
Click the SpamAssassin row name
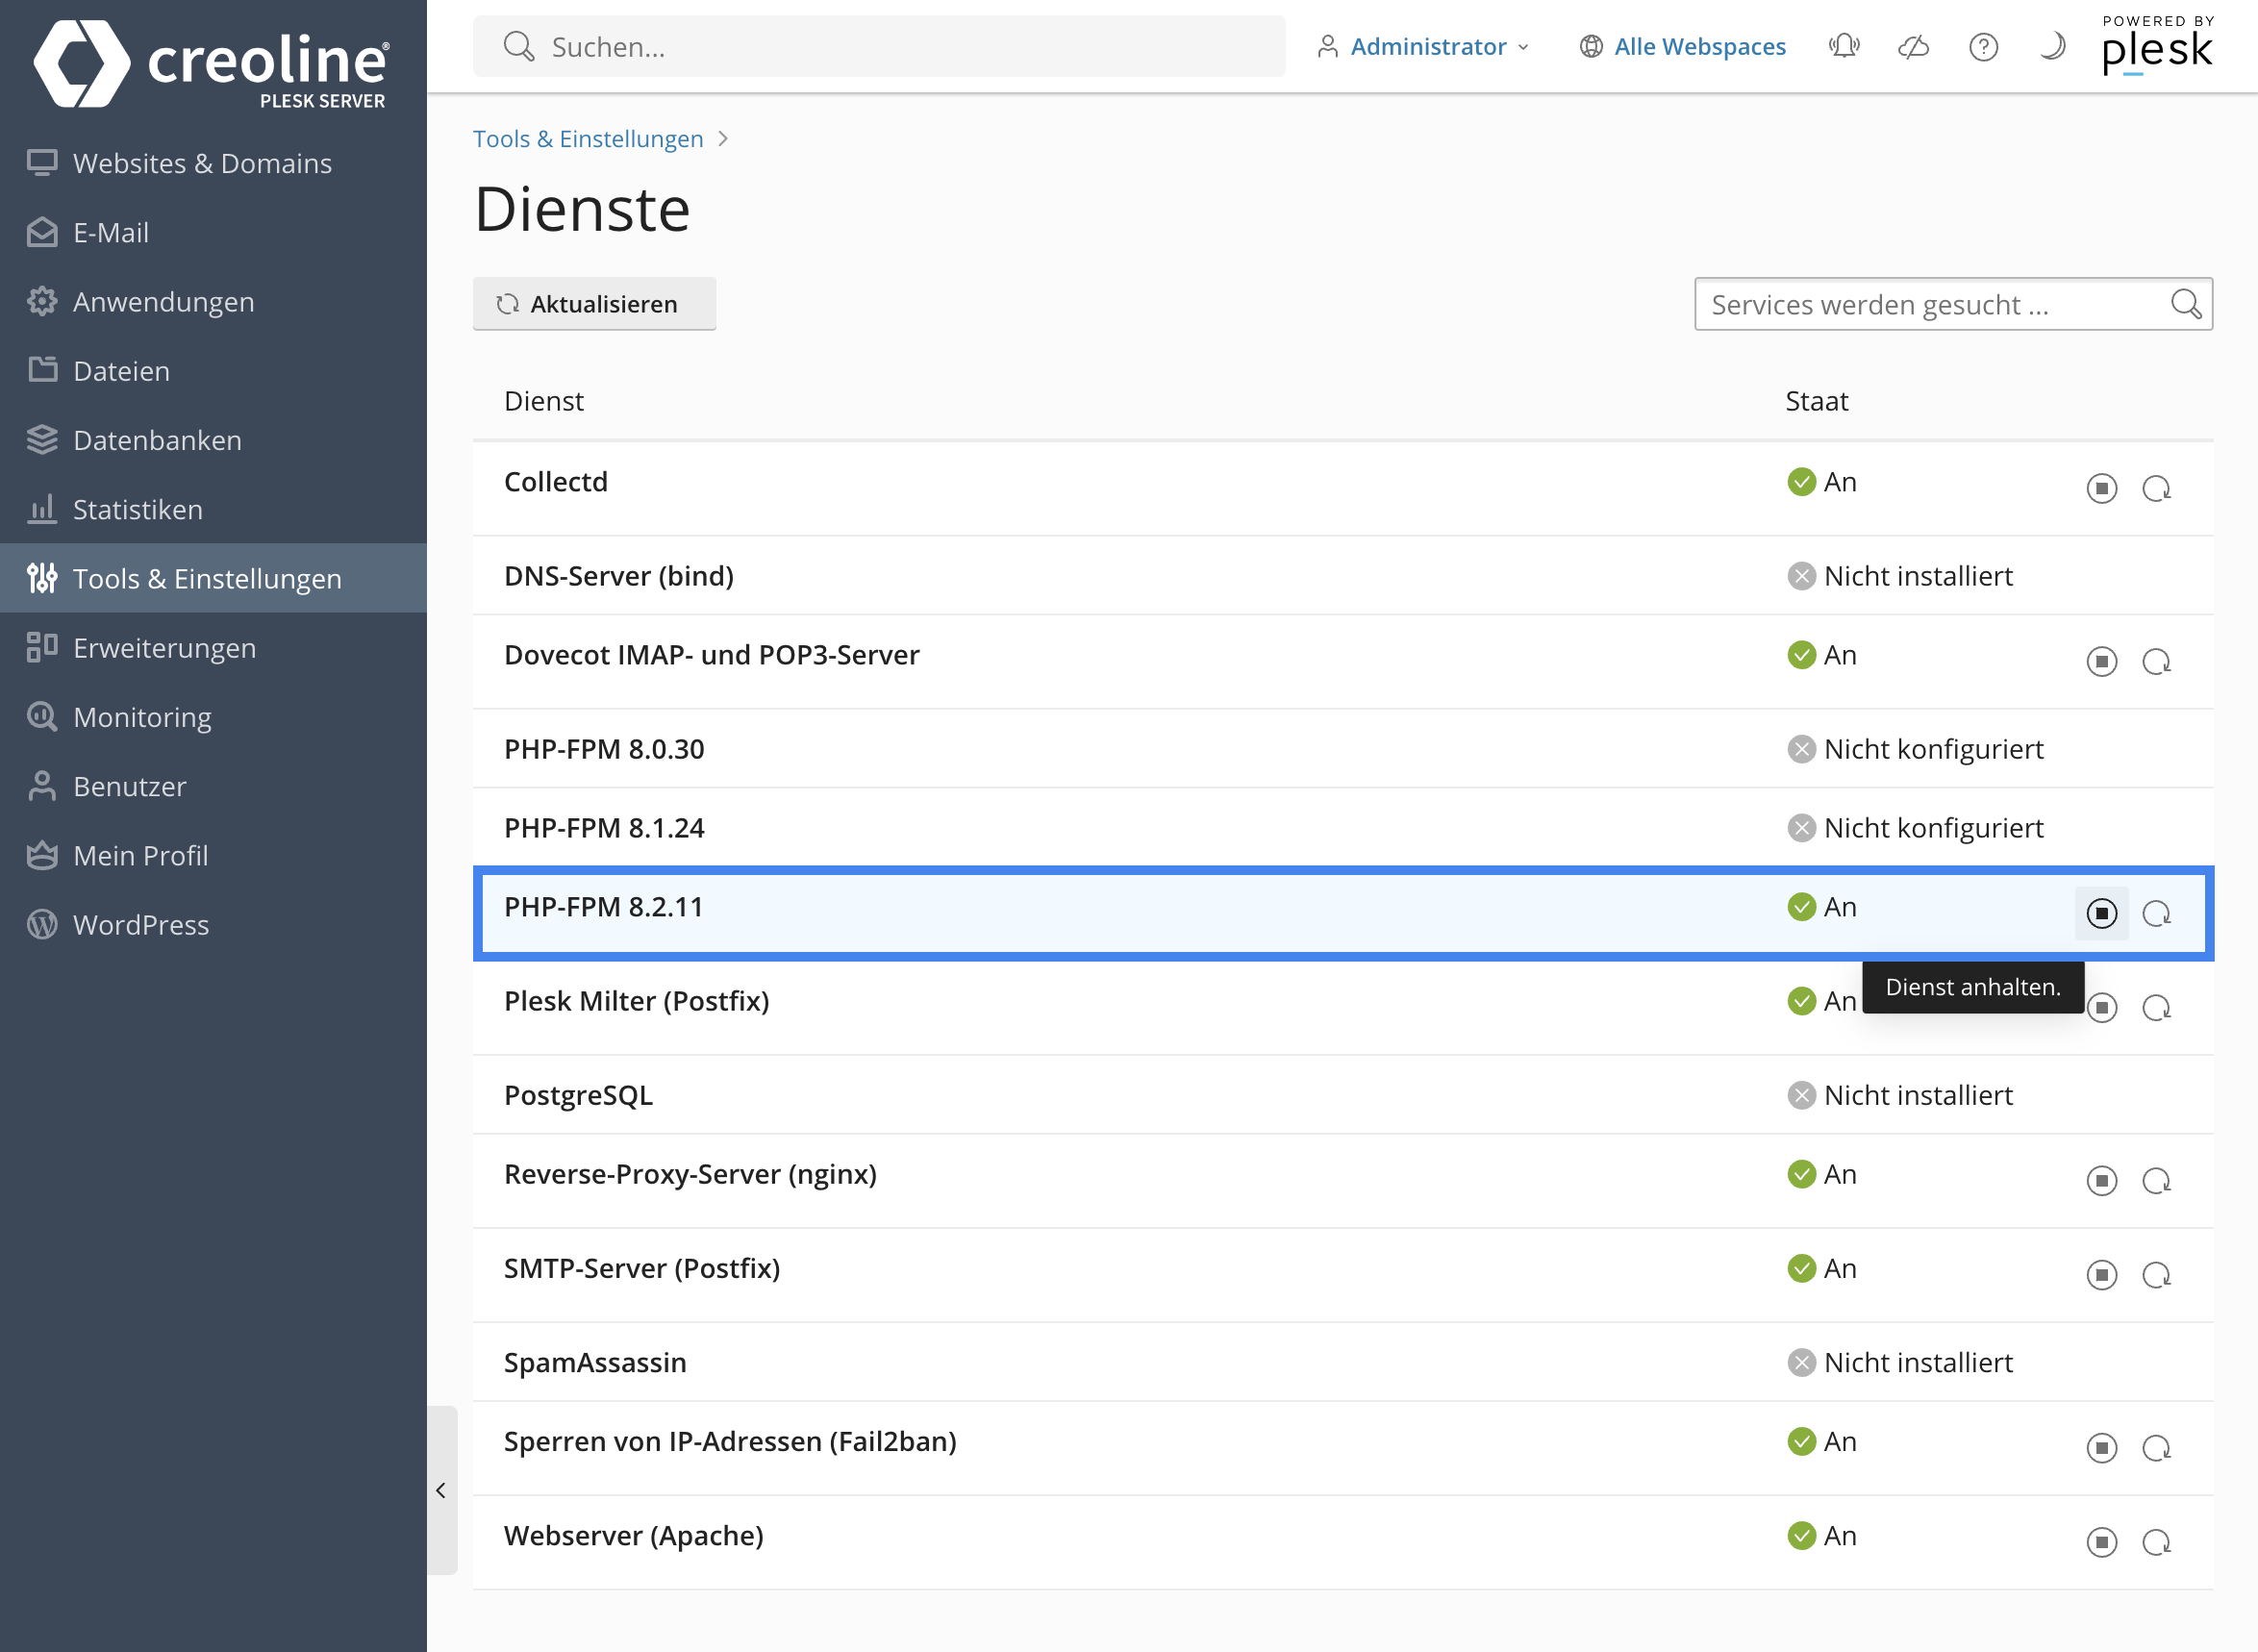click(595, 1361)
